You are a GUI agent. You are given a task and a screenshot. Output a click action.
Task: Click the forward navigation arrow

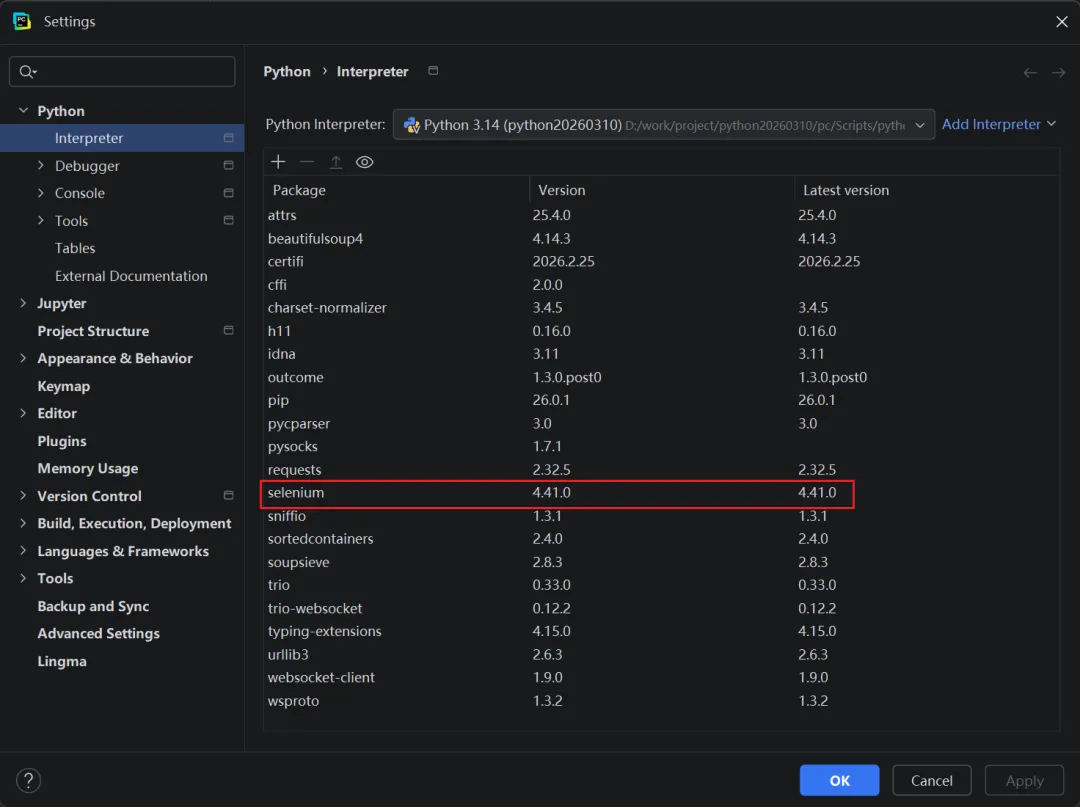point(1059,72)
